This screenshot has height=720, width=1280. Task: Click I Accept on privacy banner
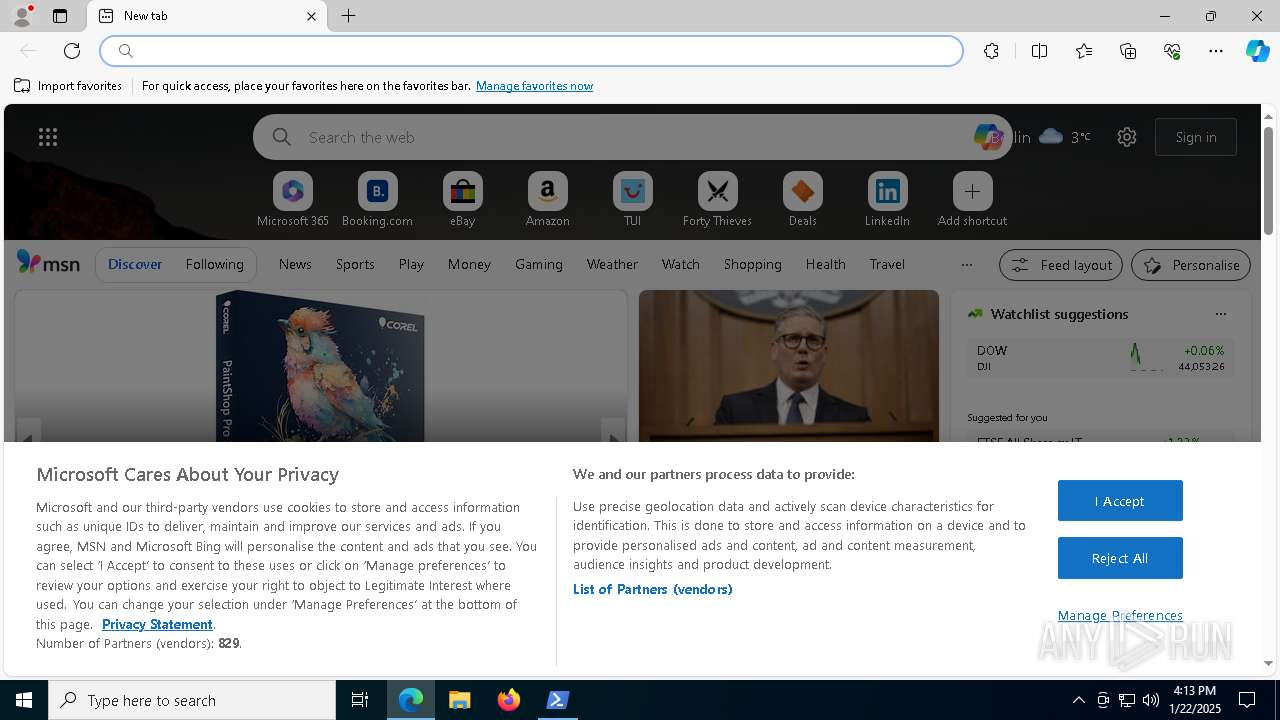tap(1120, 501)
